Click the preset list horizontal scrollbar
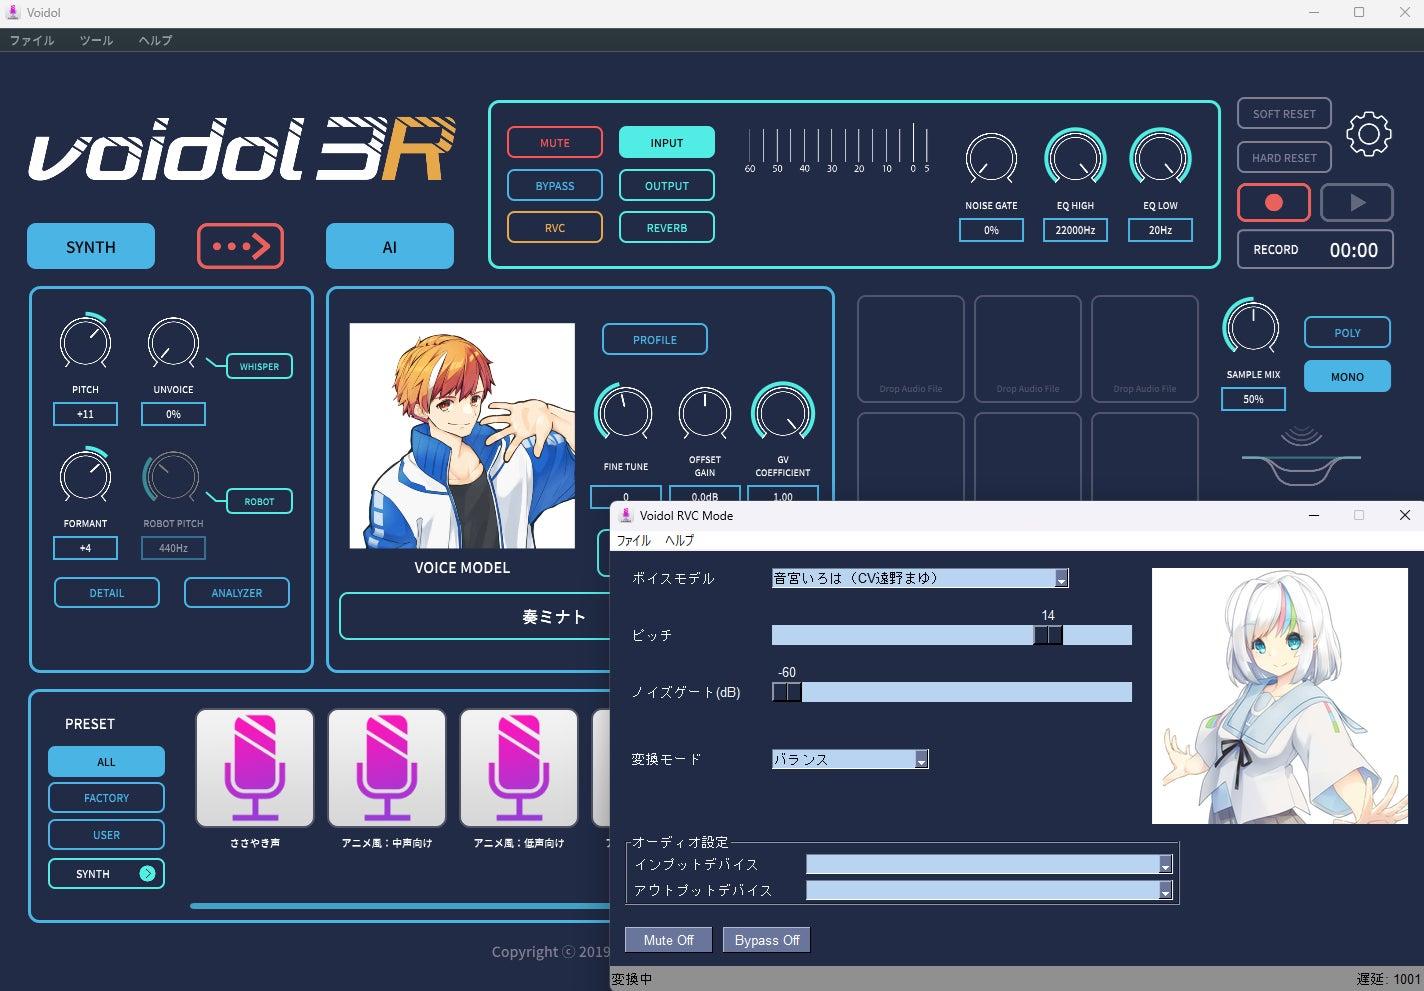Screen dimensions: 1424x991 coord(400,906)
